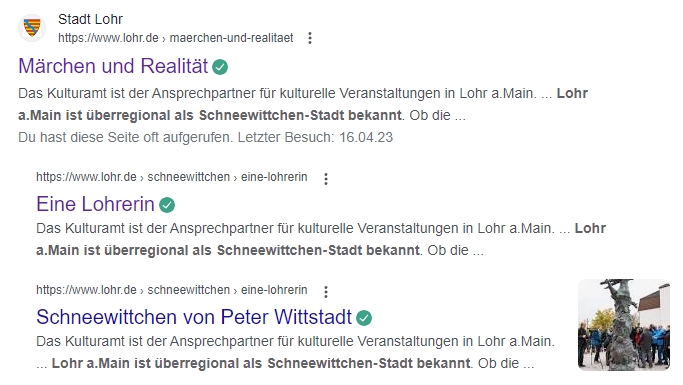Click green checkmark badge next to Märchen und Realität
Screen dimensions: 683x385
point(220,67)
